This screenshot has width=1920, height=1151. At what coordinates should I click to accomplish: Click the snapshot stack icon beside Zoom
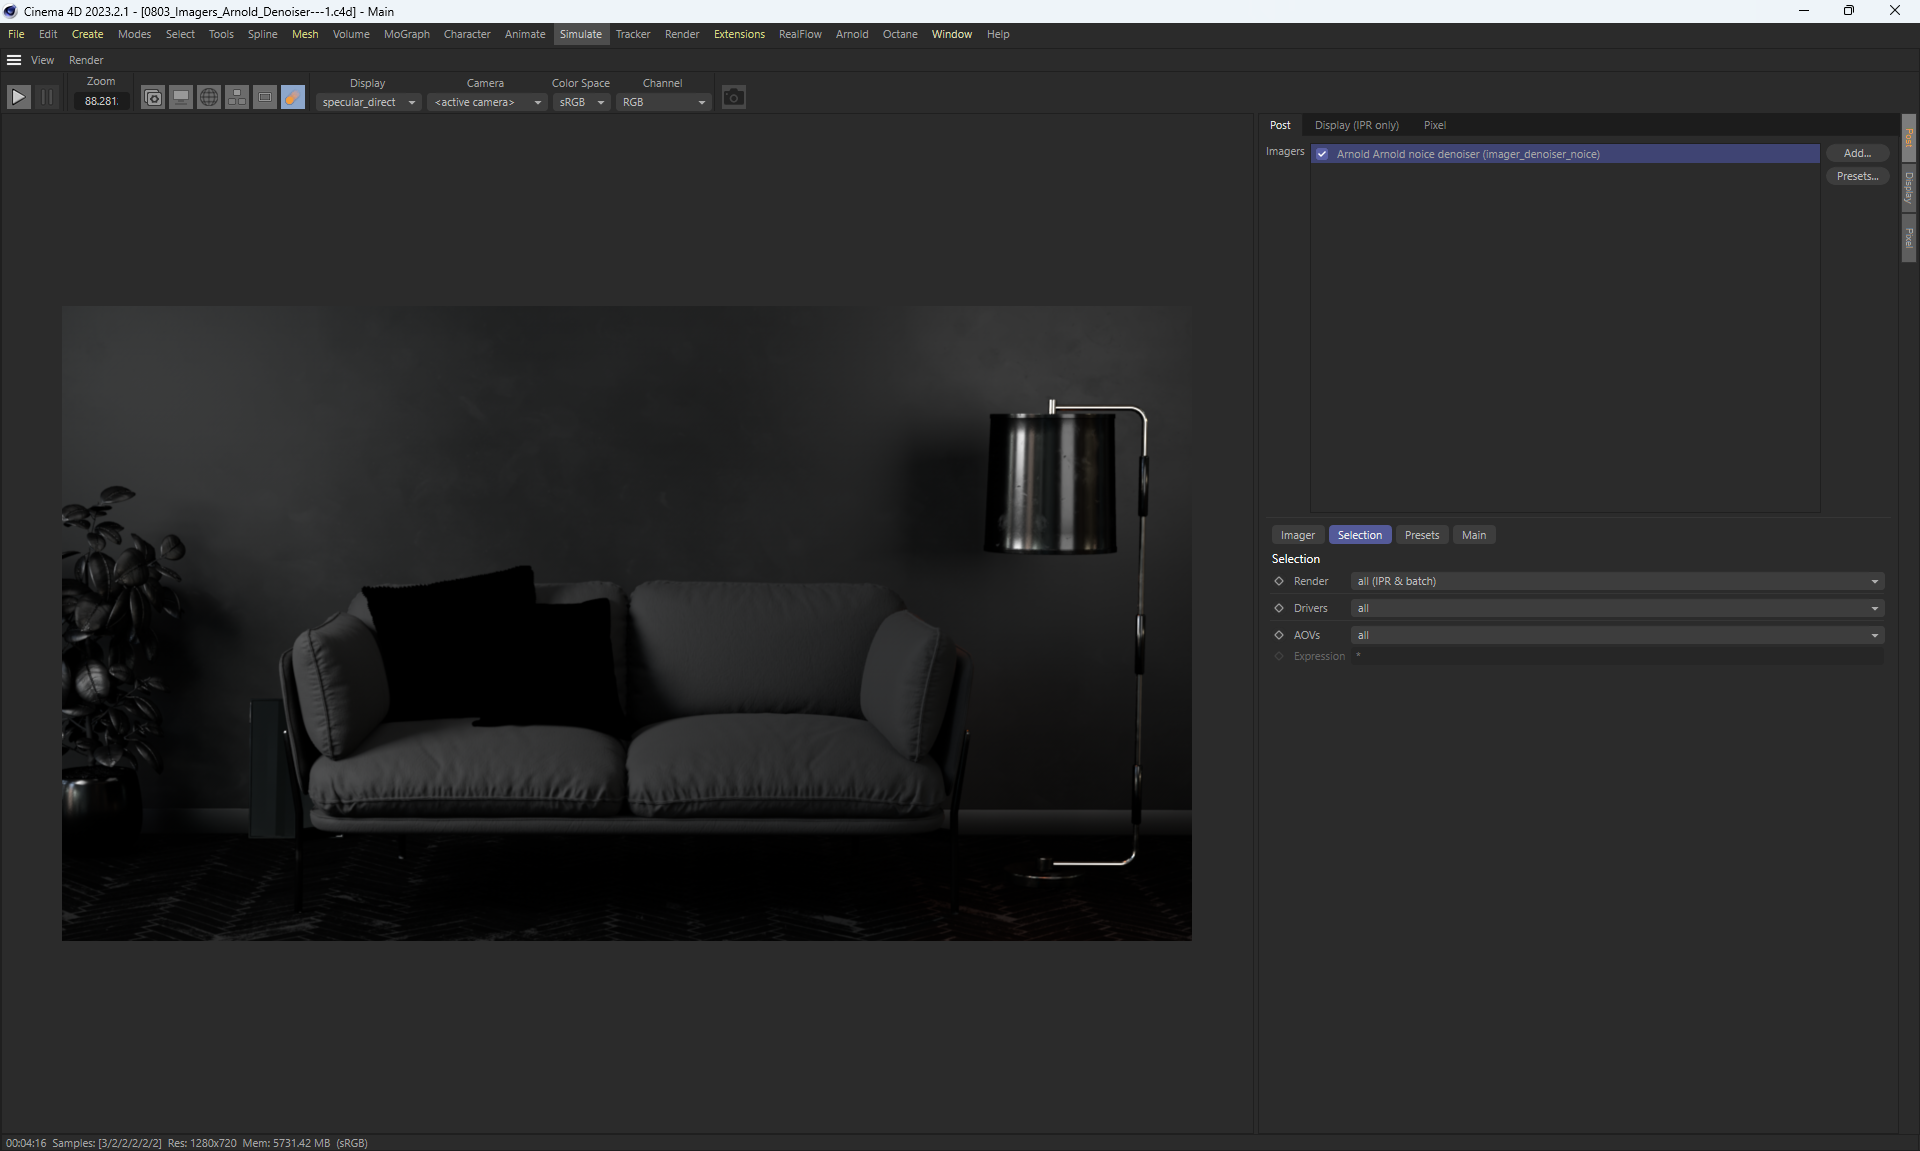(153, 98)
